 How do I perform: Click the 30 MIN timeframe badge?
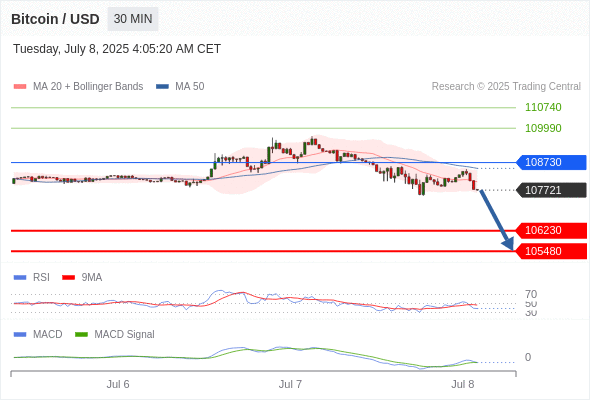click(133, 19)
